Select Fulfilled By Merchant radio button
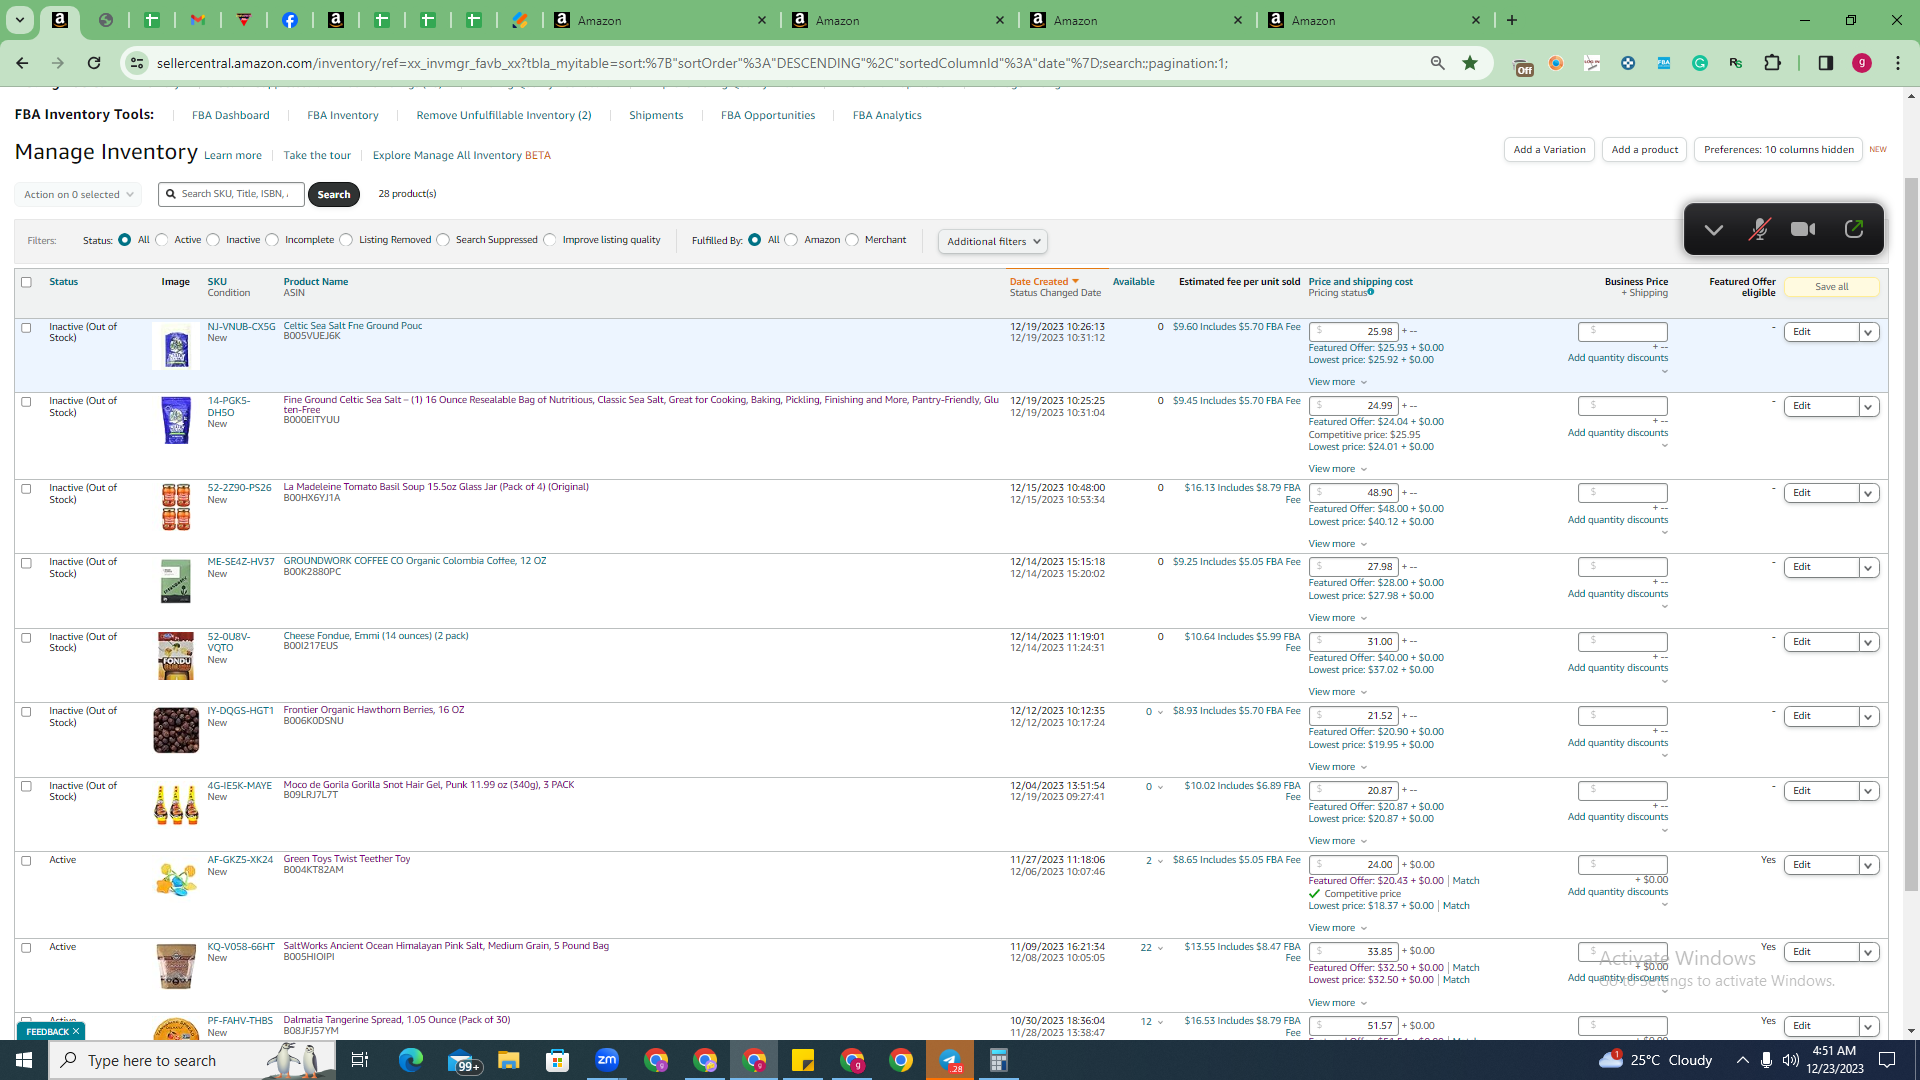 (x=852, y=240)
